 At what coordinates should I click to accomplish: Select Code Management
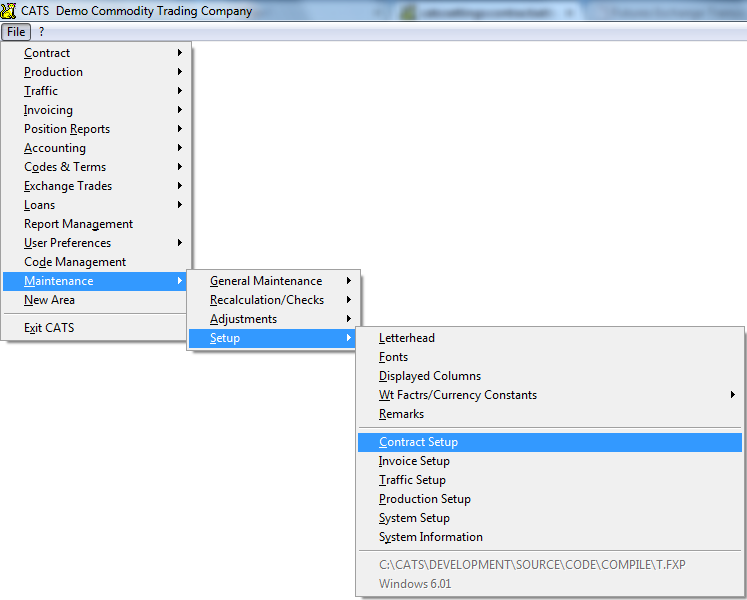pyautogui.click(x=97, y=262)
